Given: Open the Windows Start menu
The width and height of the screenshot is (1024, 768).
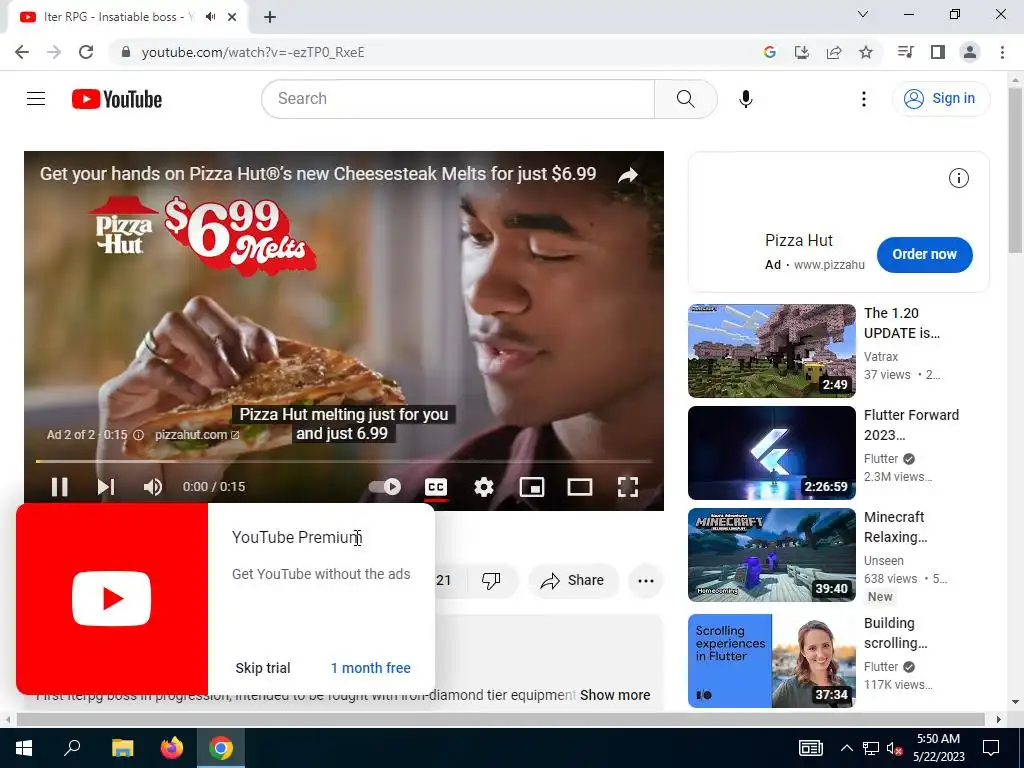Looking at the screenshot, I should (x=24, y=748).
